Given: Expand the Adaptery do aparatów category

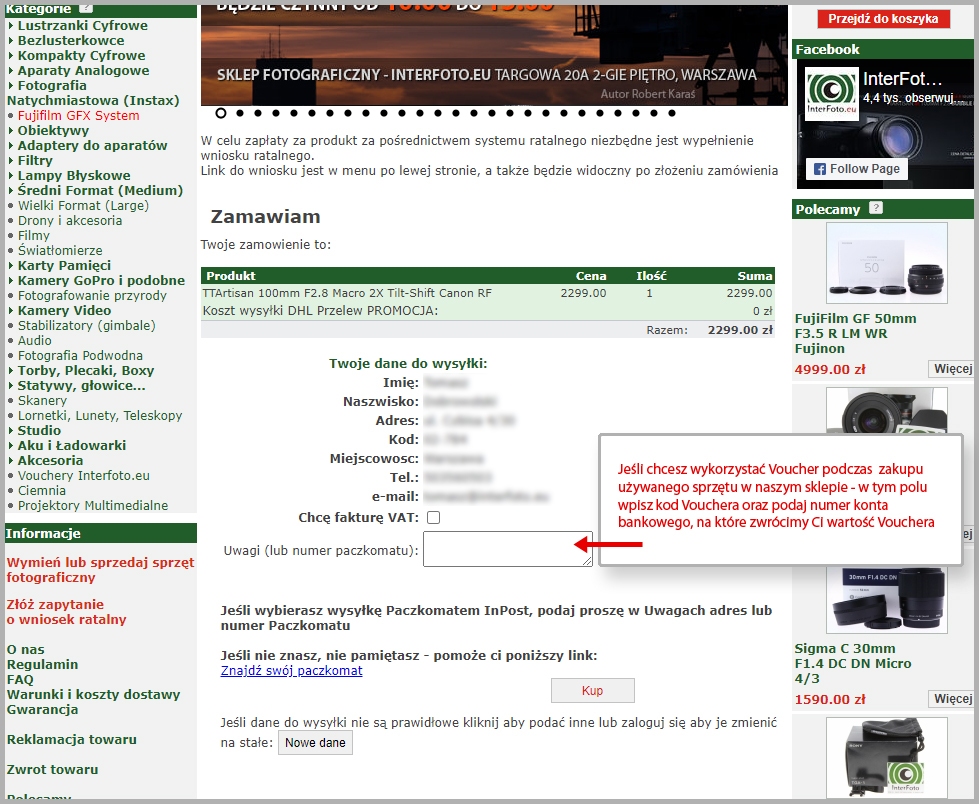Looking at the screenshot, I should [x=92, y=145].
